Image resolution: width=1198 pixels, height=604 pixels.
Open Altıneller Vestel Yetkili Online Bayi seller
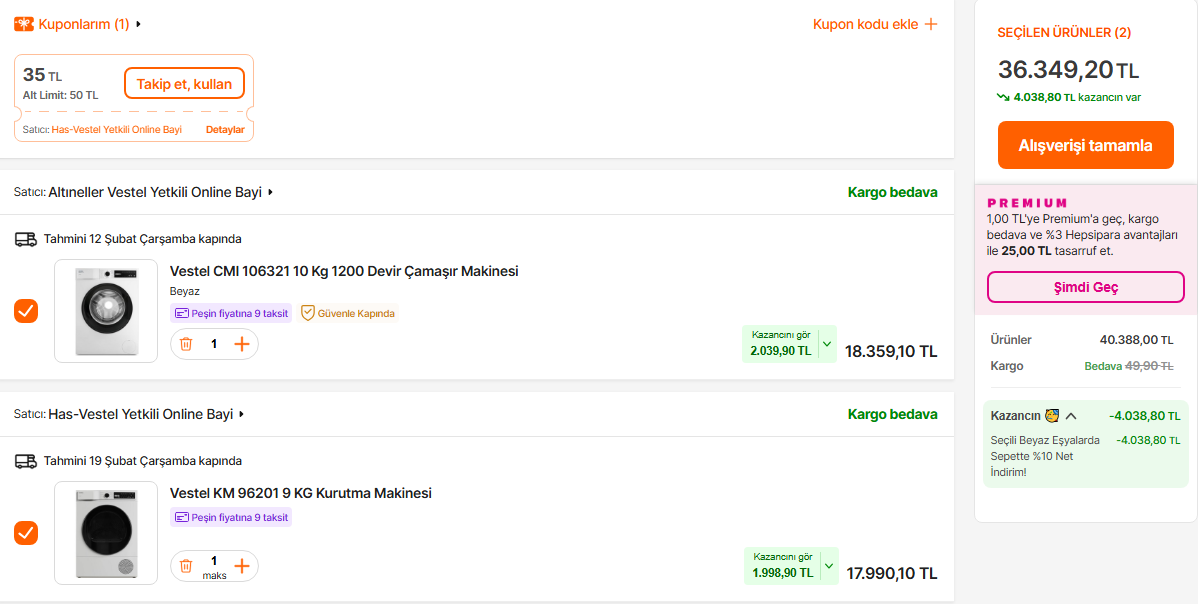coord(155,192)
